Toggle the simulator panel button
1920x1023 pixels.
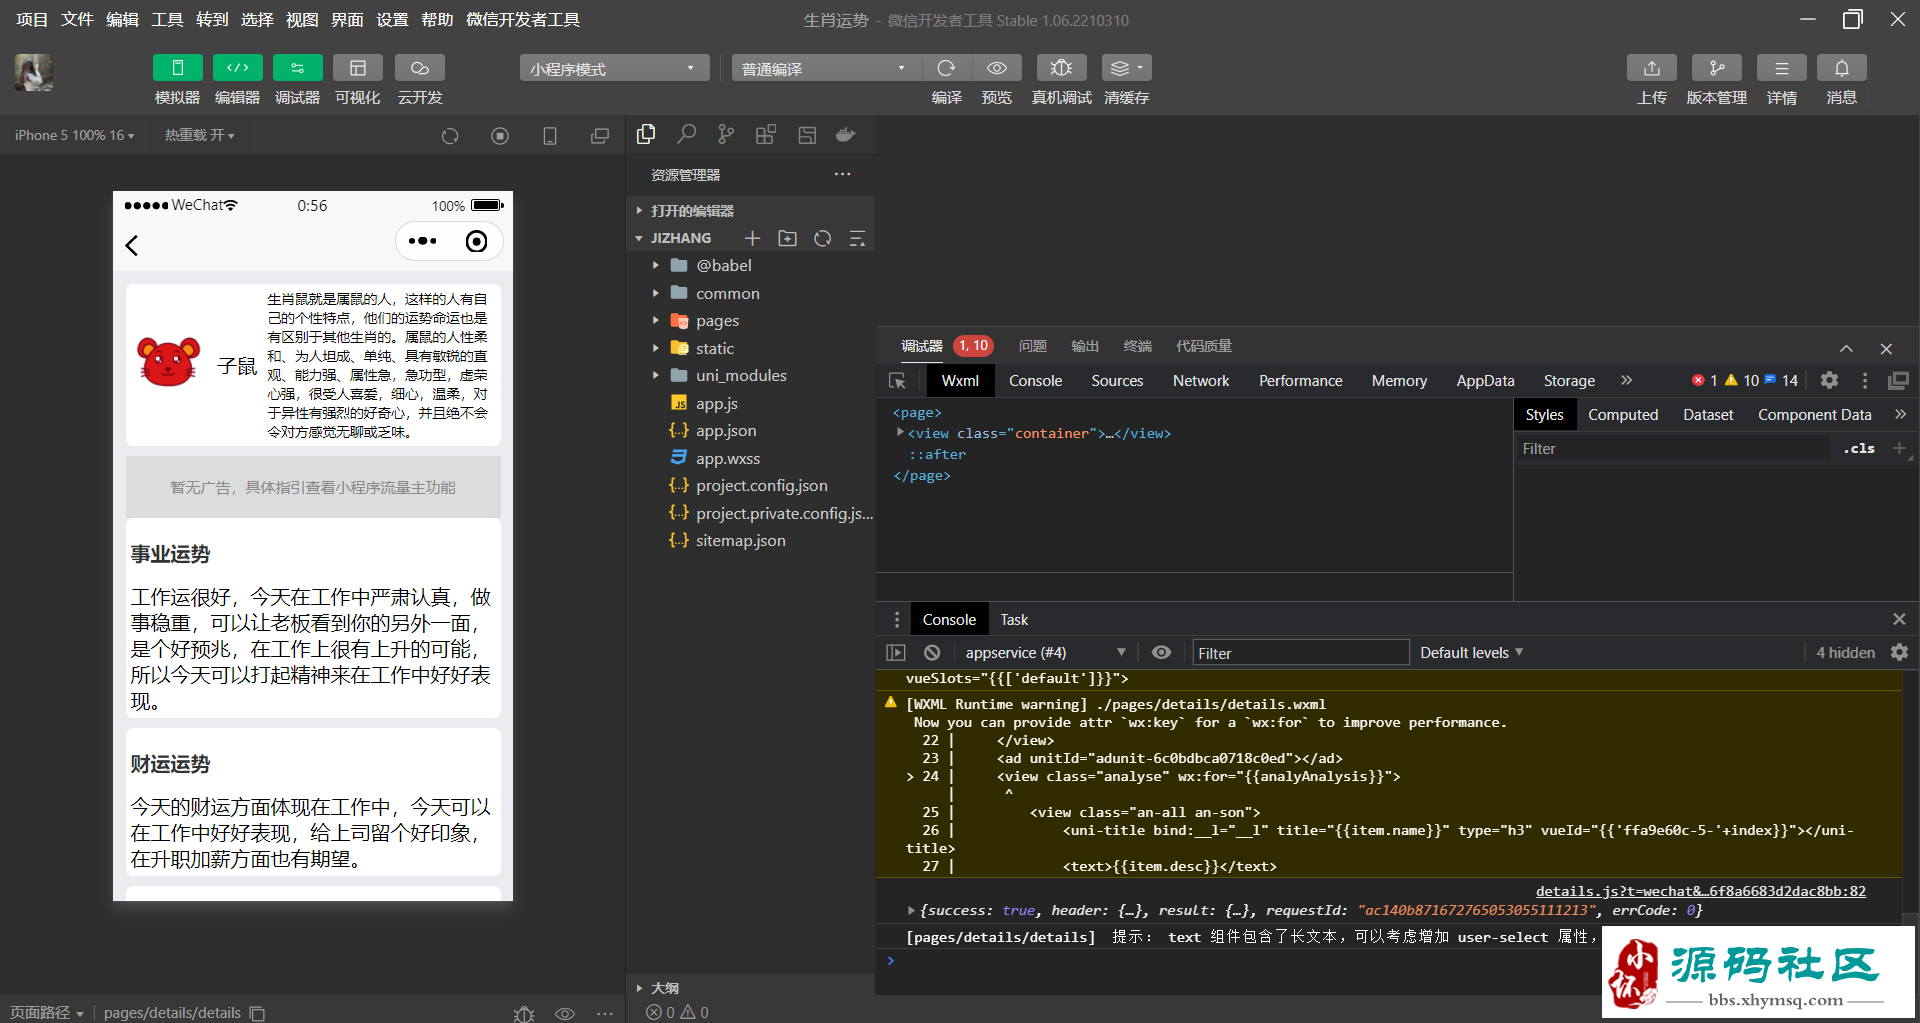178,68
